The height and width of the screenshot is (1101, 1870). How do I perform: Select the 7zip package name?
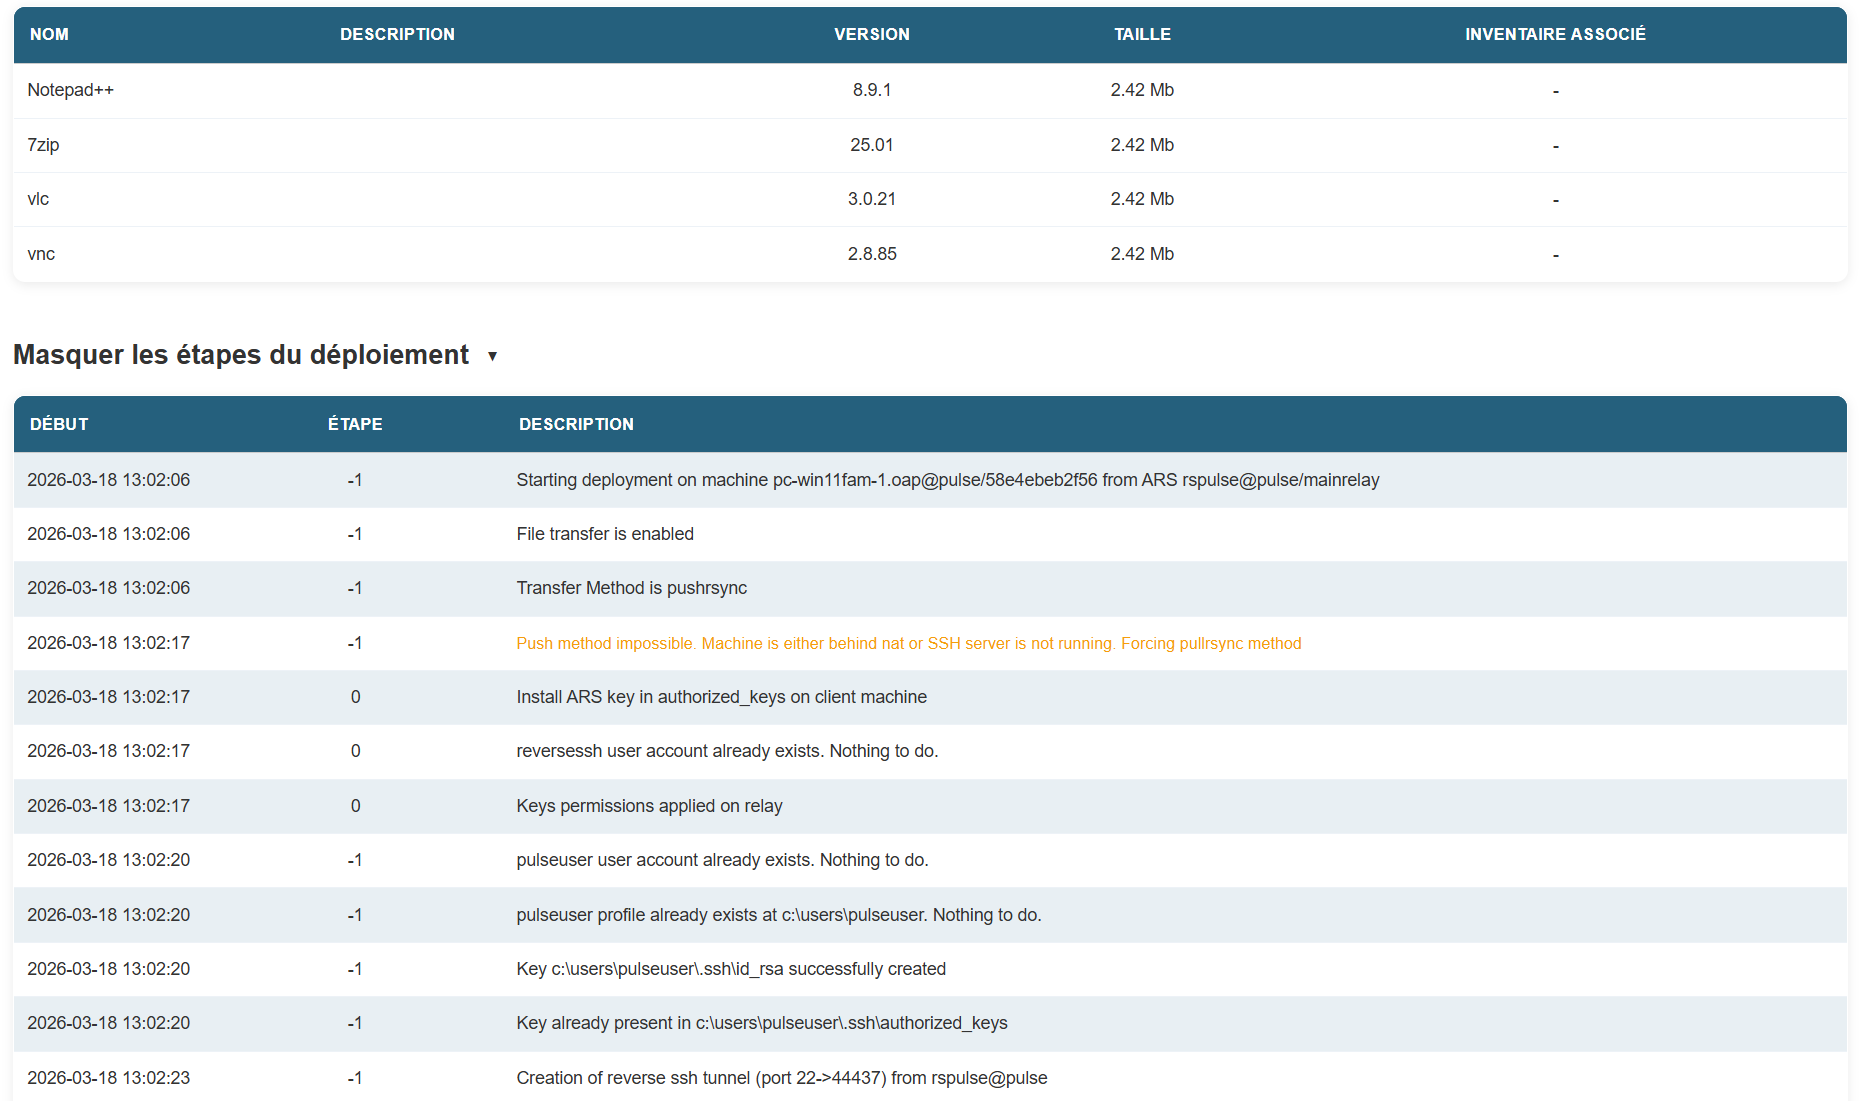pos(43,145)
